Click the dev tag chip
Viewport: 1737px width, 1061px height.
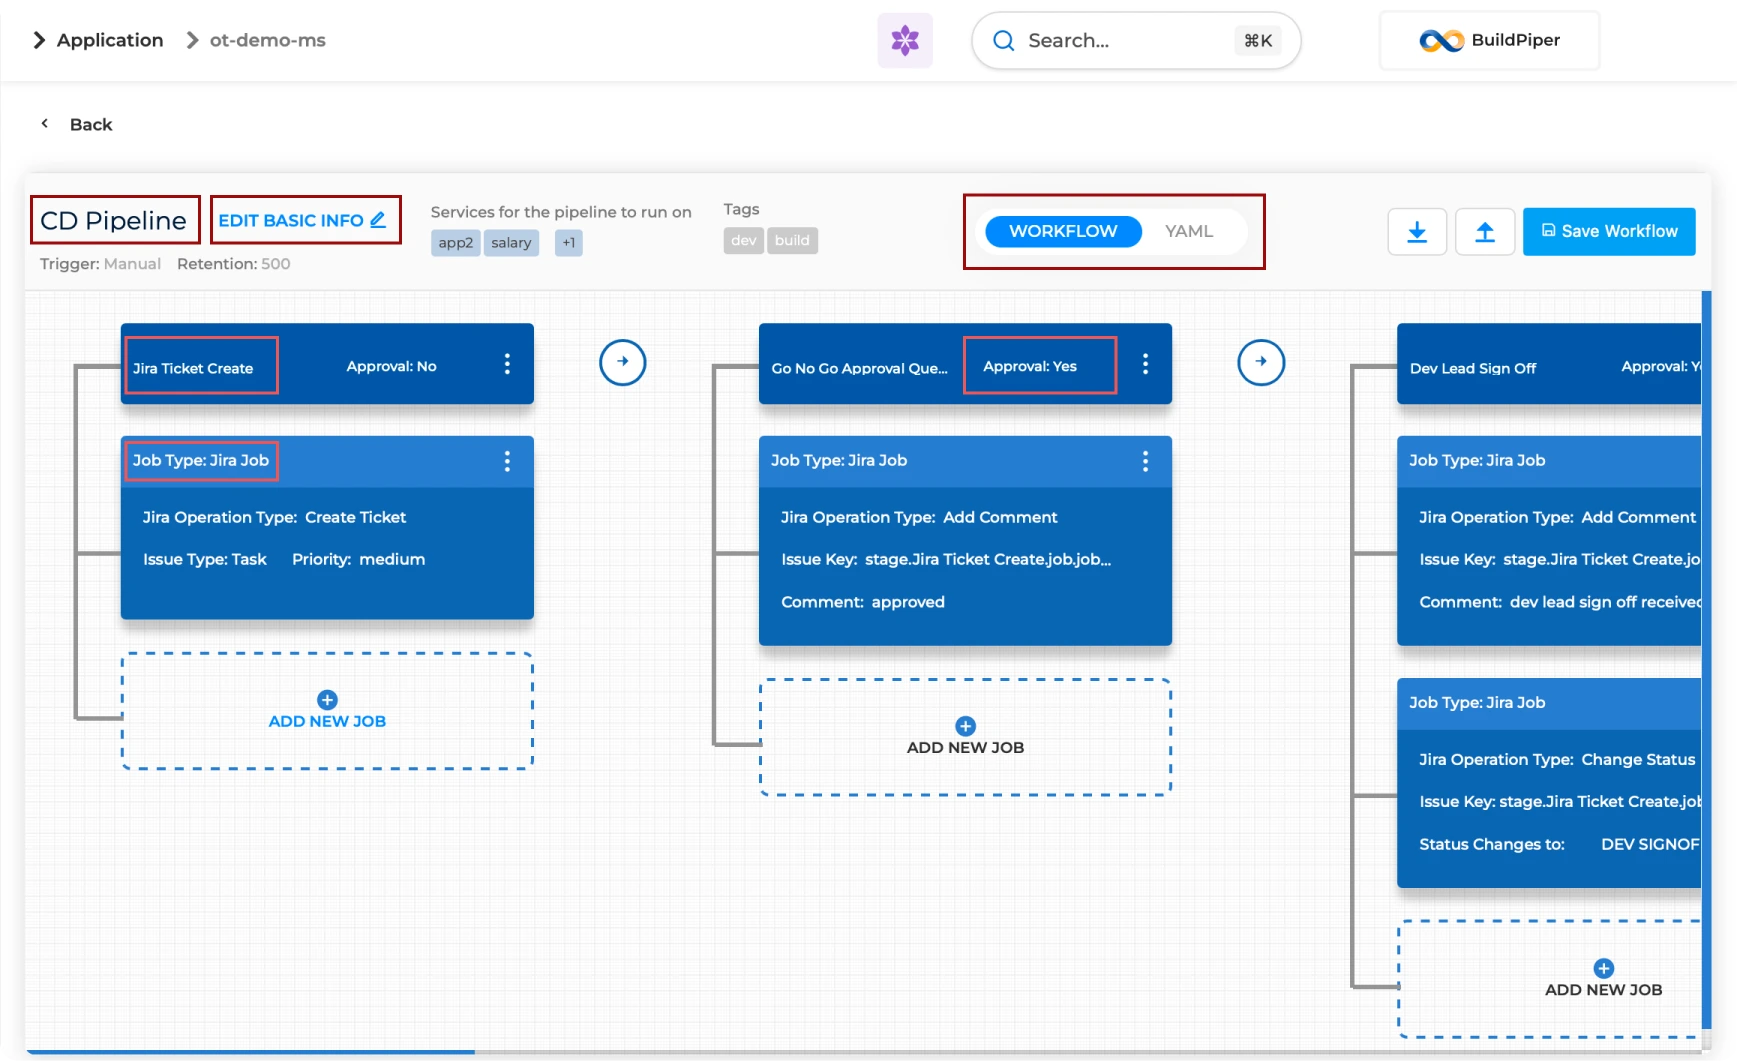pos(743,240)
